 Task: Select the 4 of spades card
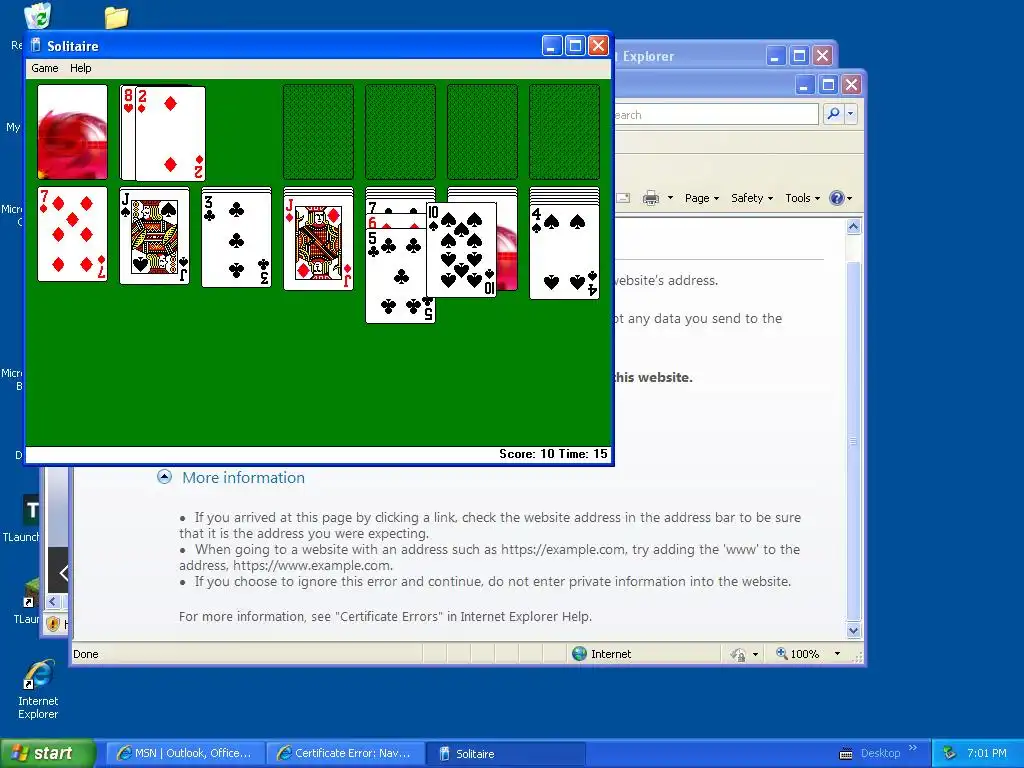564,252
